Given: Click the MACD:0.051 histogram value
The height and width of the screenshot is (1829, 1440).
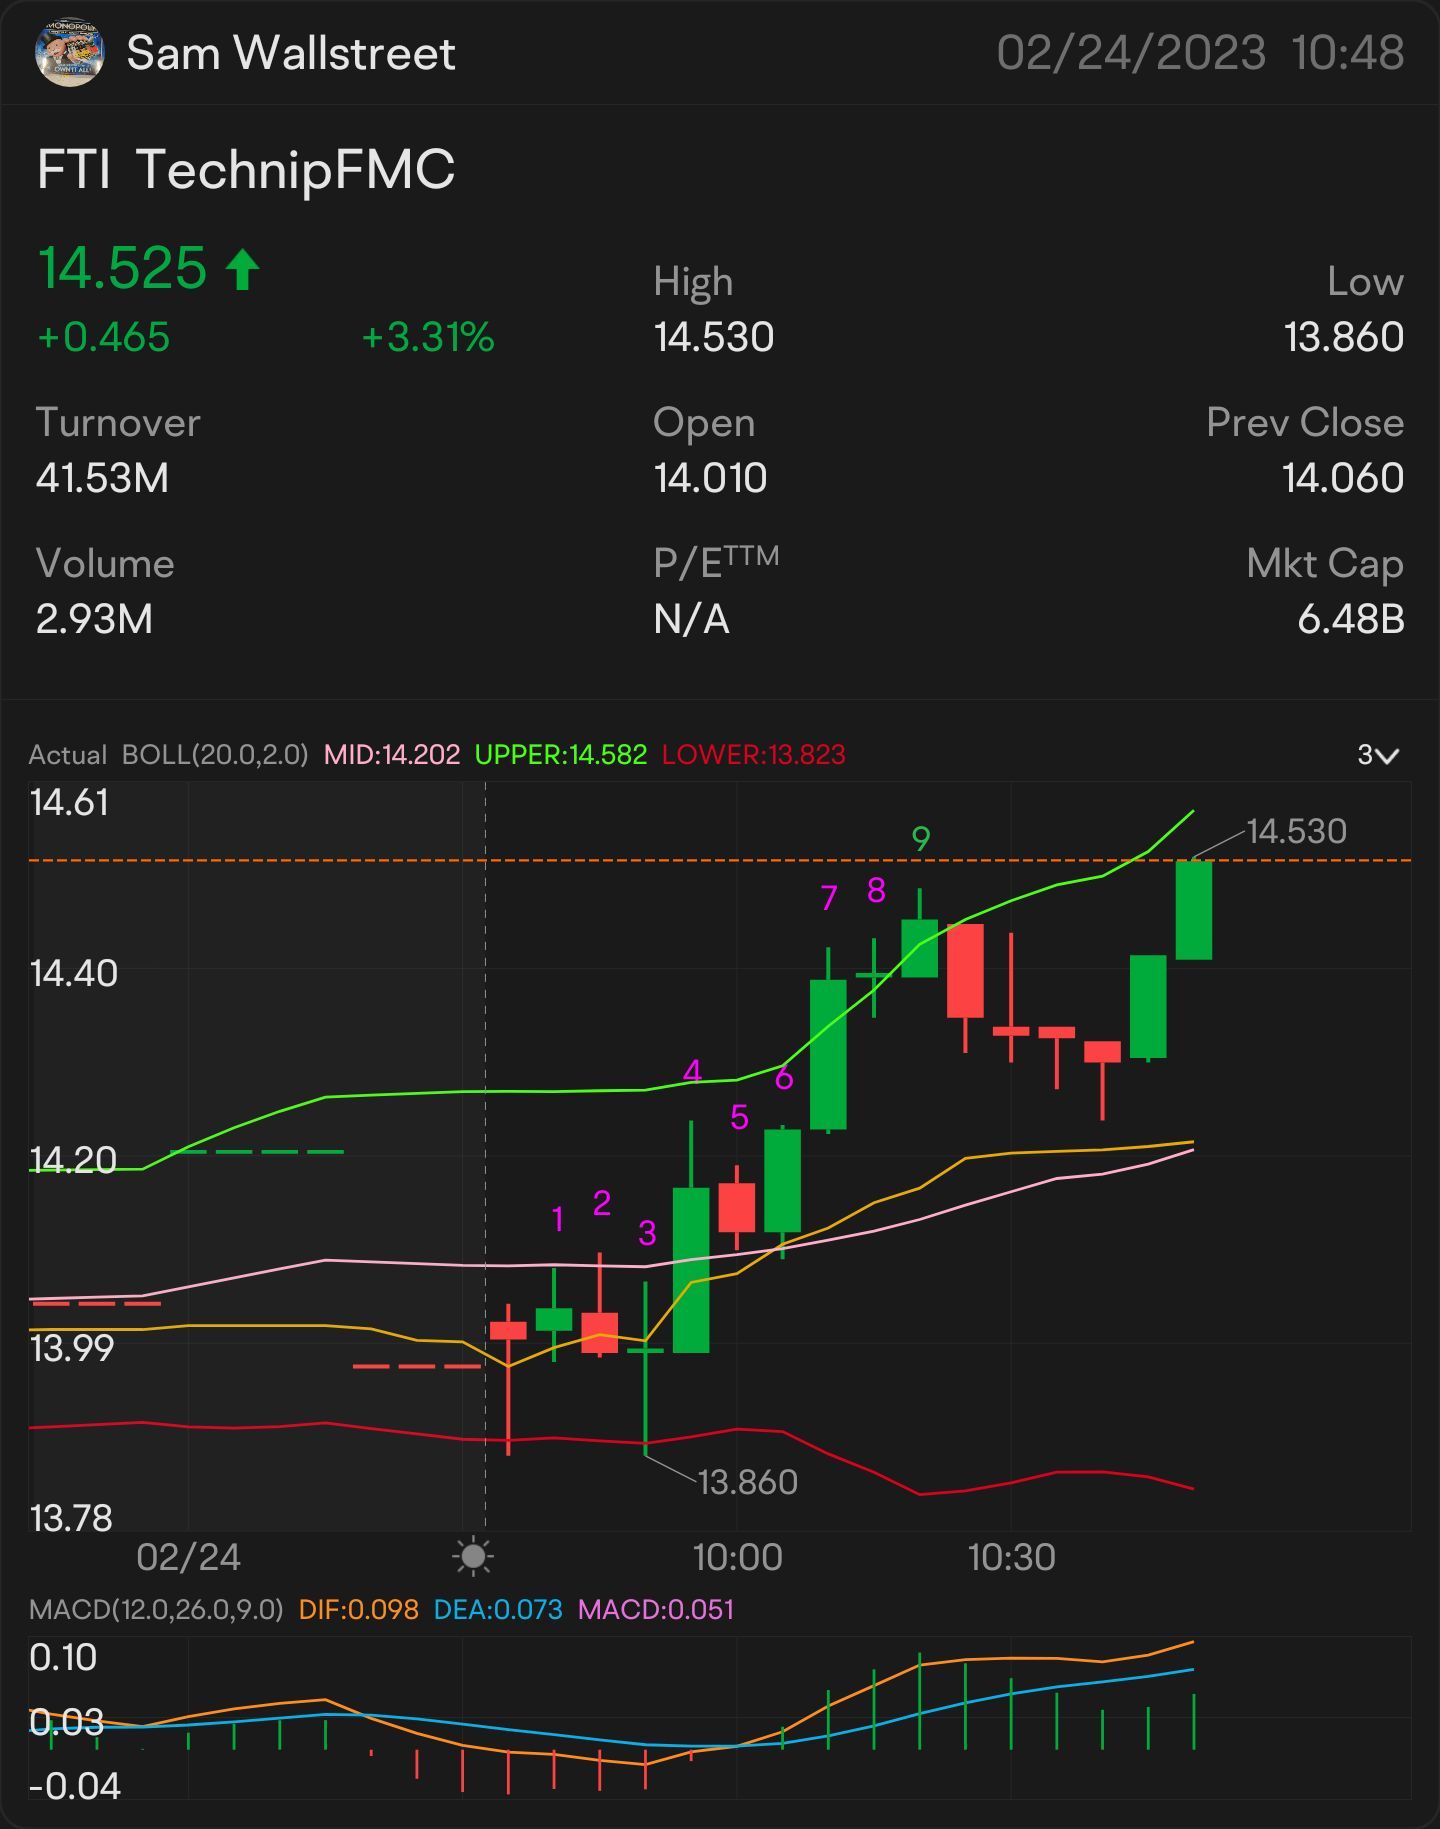Looking at the screenshot, I should pos(656,1610).
